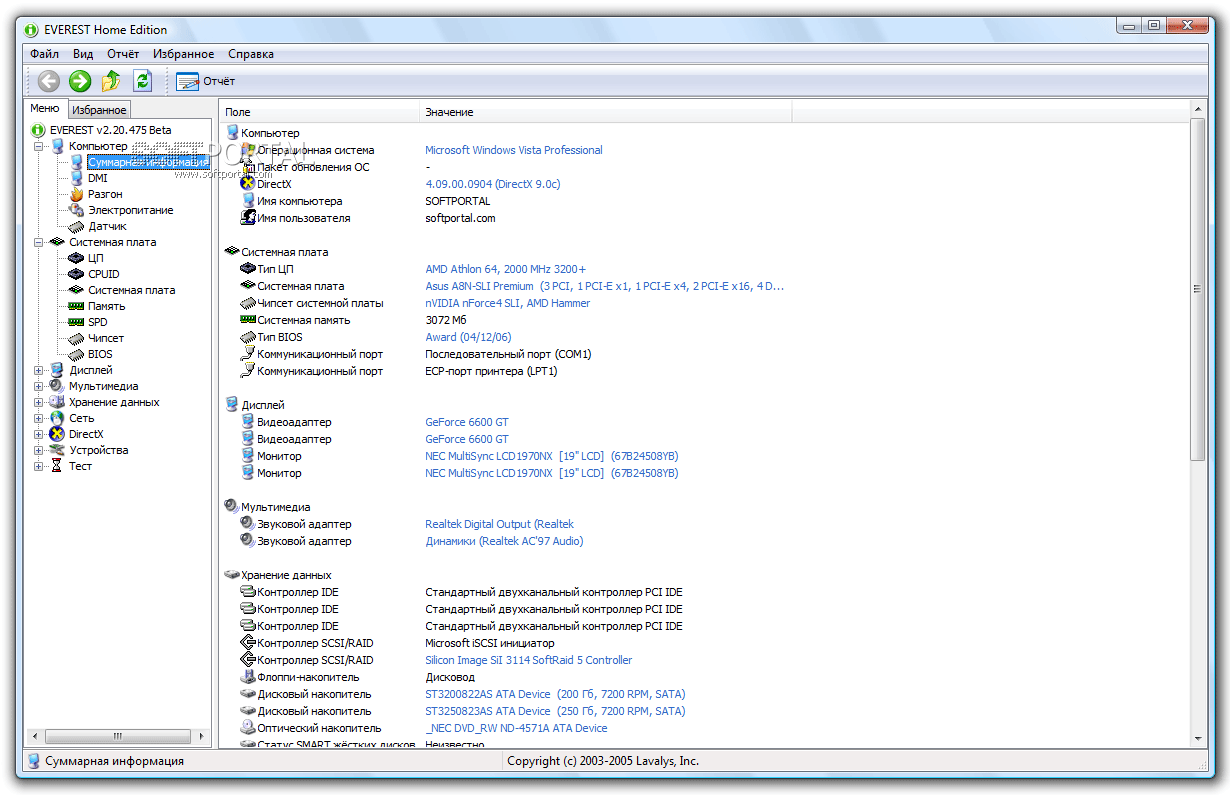Open the Отчёт menu in menu bar

click(x=123, y=54)
